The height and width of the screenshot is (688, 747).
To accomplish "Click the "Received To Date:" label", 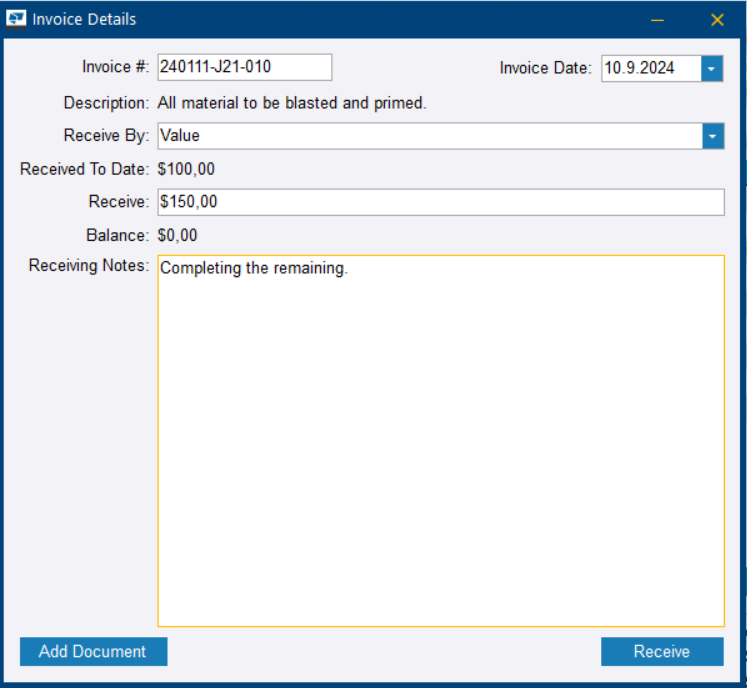I will pyautogui.click(x=85, y=169).
